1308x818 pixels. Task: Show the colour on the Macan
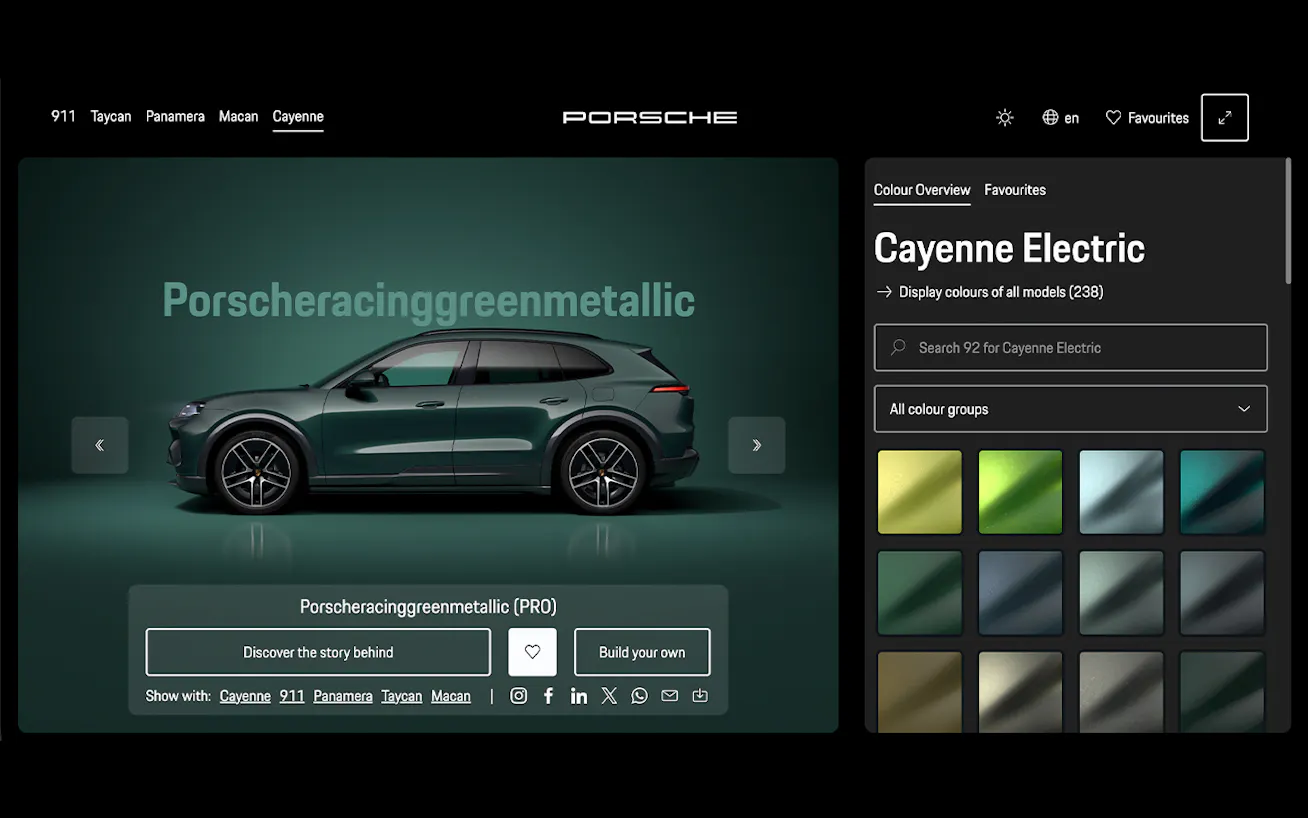click(x=451, y=696)
